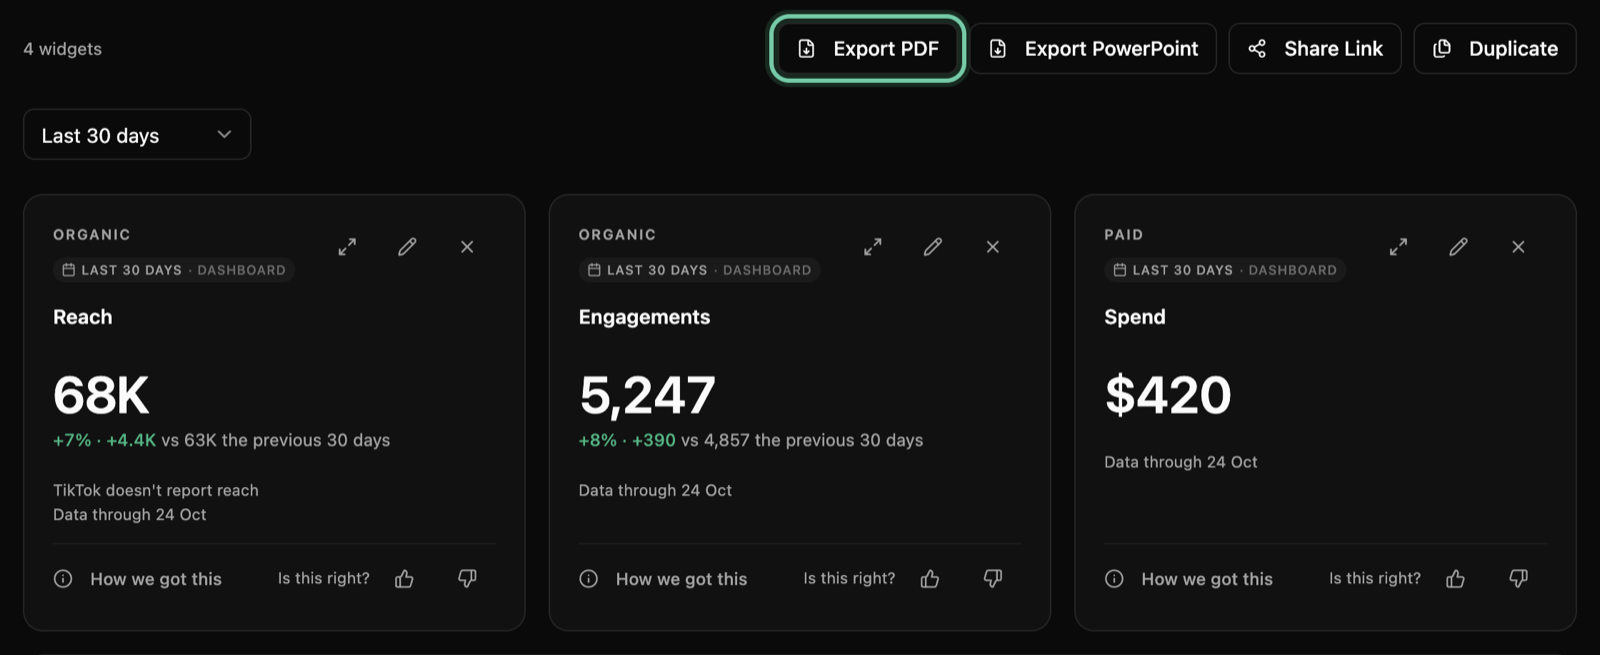The image size is (1600, 655).
Task: Click TikTok doesn't report reach note
Action: tap(156, 490)
